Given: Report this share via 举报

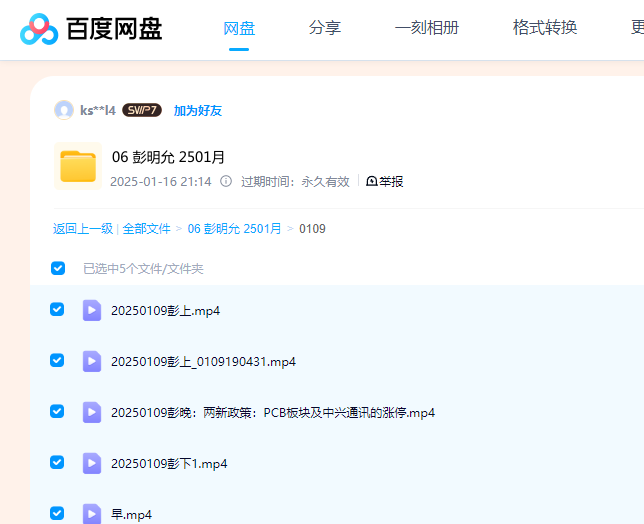Looking at the screenshot, I should click(384, 181).
